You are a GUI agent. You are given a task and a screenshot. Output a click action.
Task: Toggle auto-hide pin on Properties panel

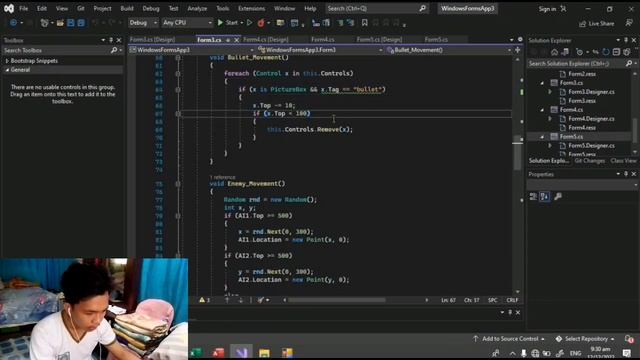point(626,174)
